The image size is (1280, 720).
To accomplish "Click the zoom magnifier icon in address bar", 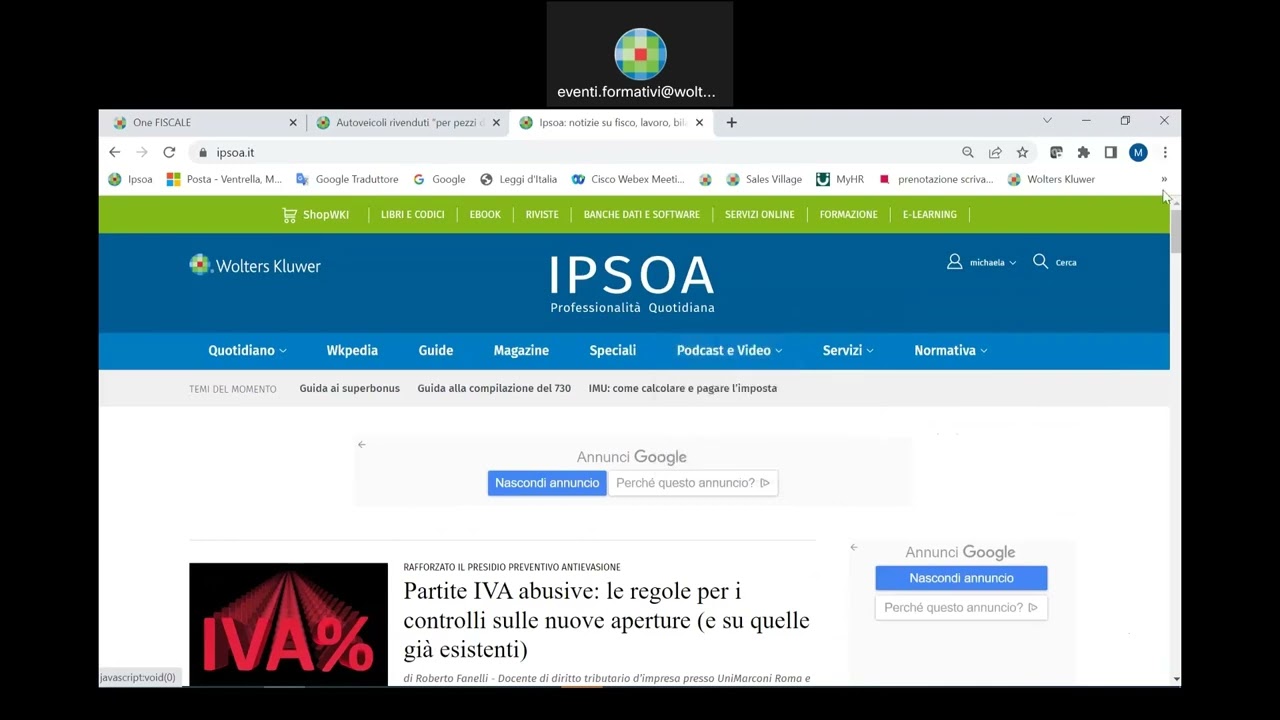I will pos(968,152).
